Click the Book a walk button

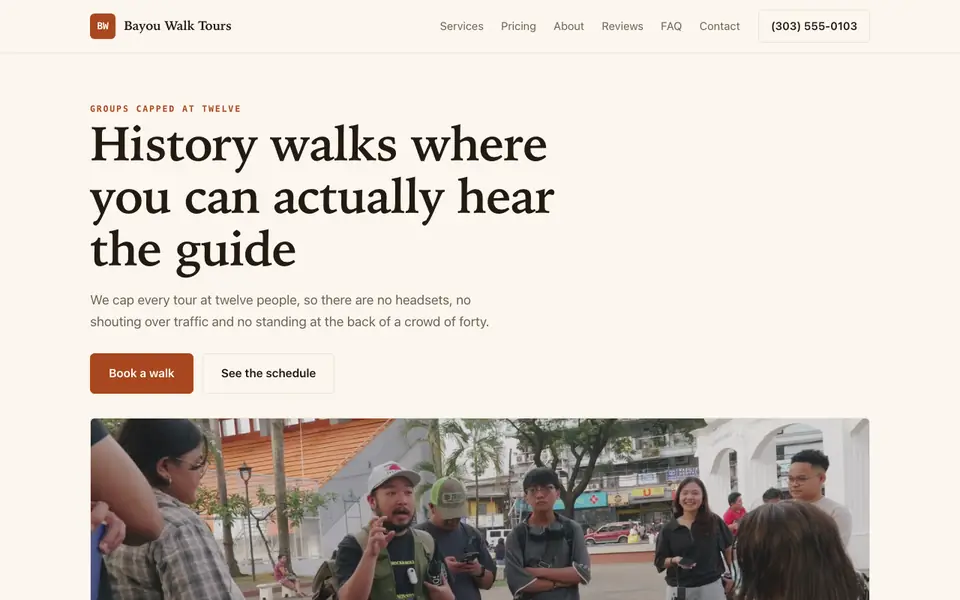click(141, 373)
